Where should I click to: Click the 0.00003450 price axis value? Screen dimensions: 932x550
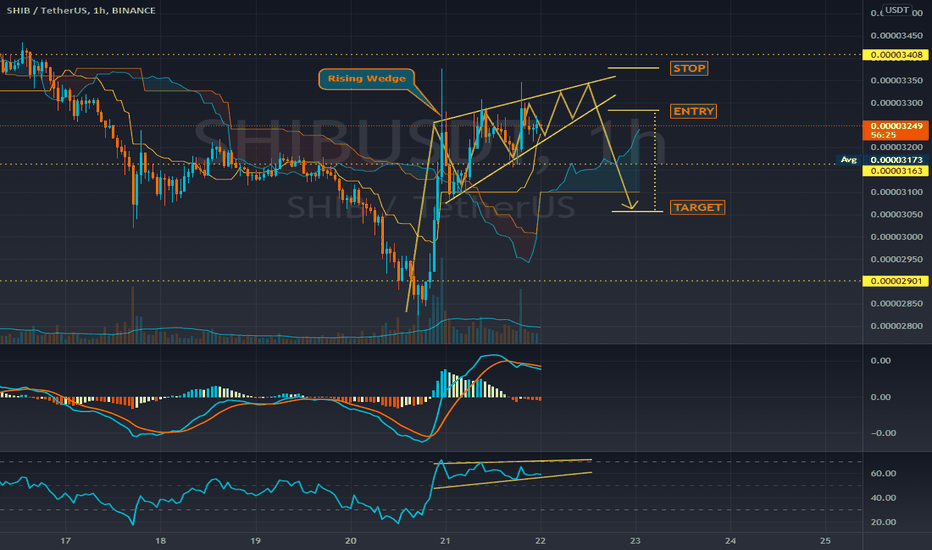click(896, 36)
